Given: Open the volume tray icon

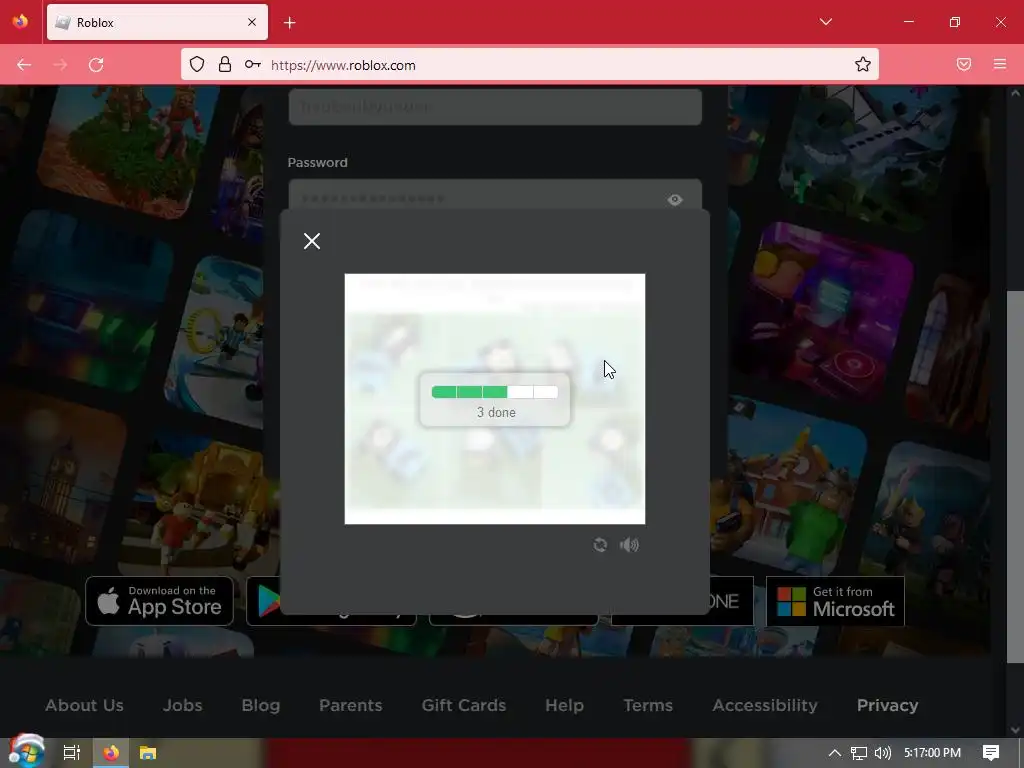Looking at the screenshot, I should [882, 753].
